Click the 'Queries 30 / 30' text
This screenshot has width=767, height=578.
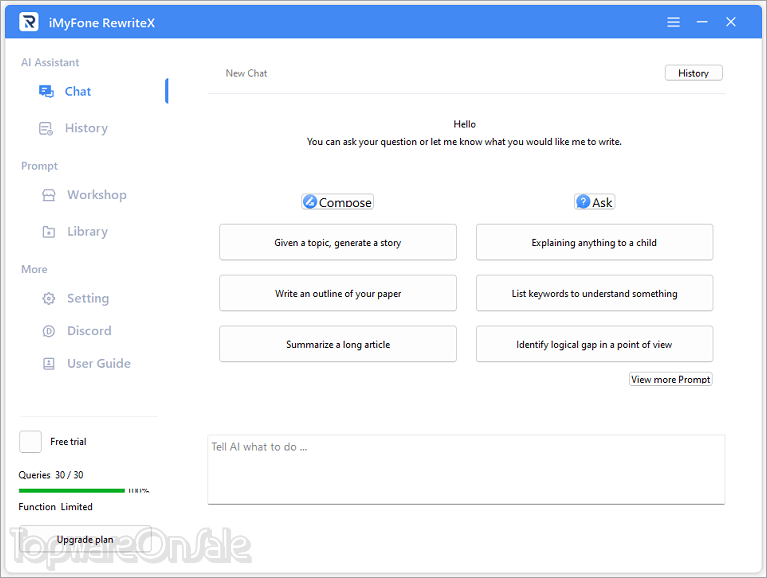point(51,475)
